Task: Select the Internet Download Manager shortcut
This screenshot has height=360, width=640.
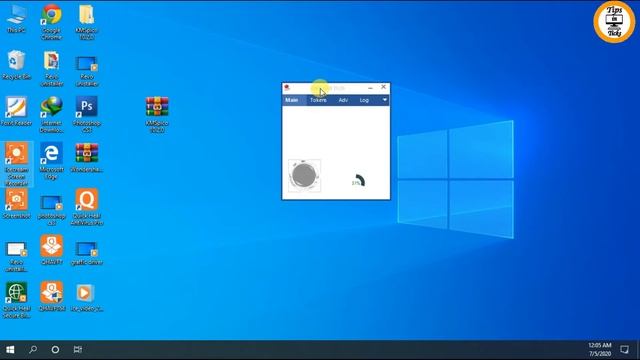Action: 51,115
